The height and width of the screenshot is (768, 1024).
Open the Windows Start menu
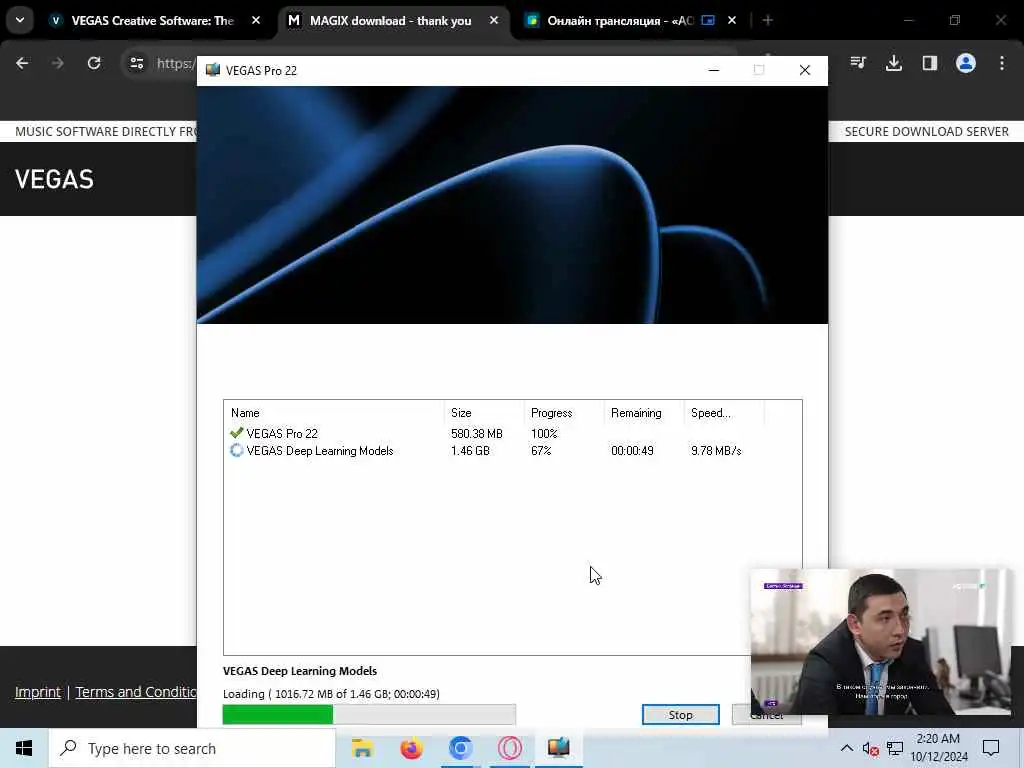click(x=24, y=748)
